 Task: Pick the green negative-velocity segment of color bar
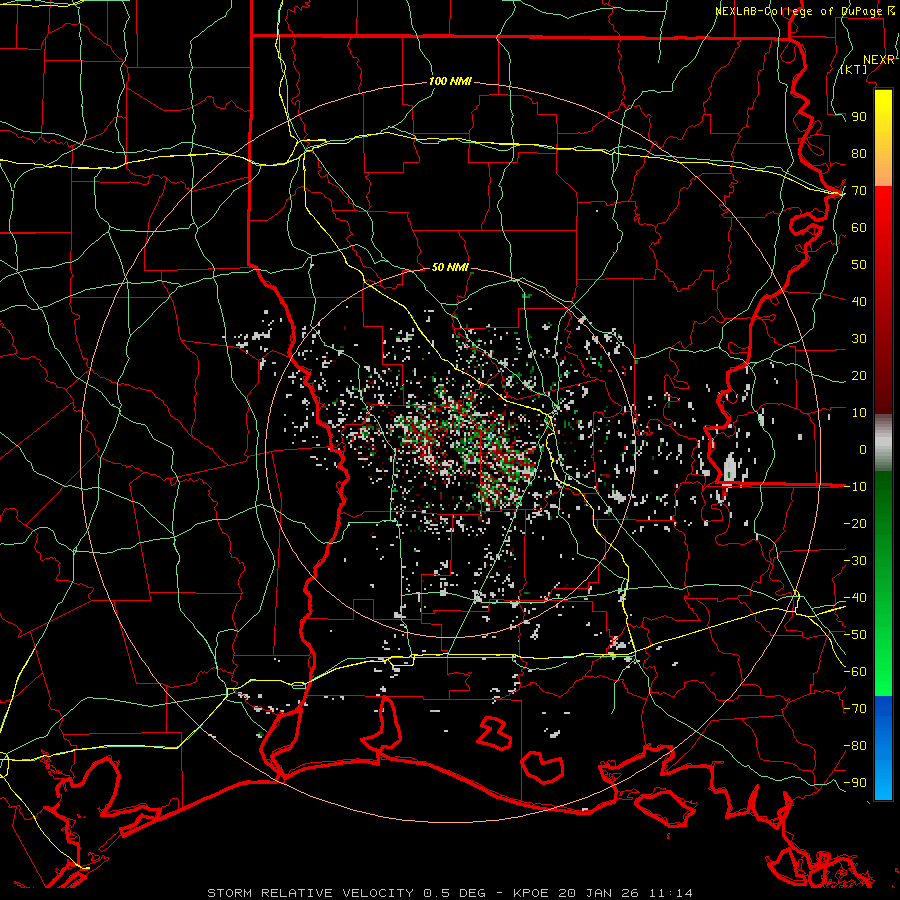click(x=883, y=583)
